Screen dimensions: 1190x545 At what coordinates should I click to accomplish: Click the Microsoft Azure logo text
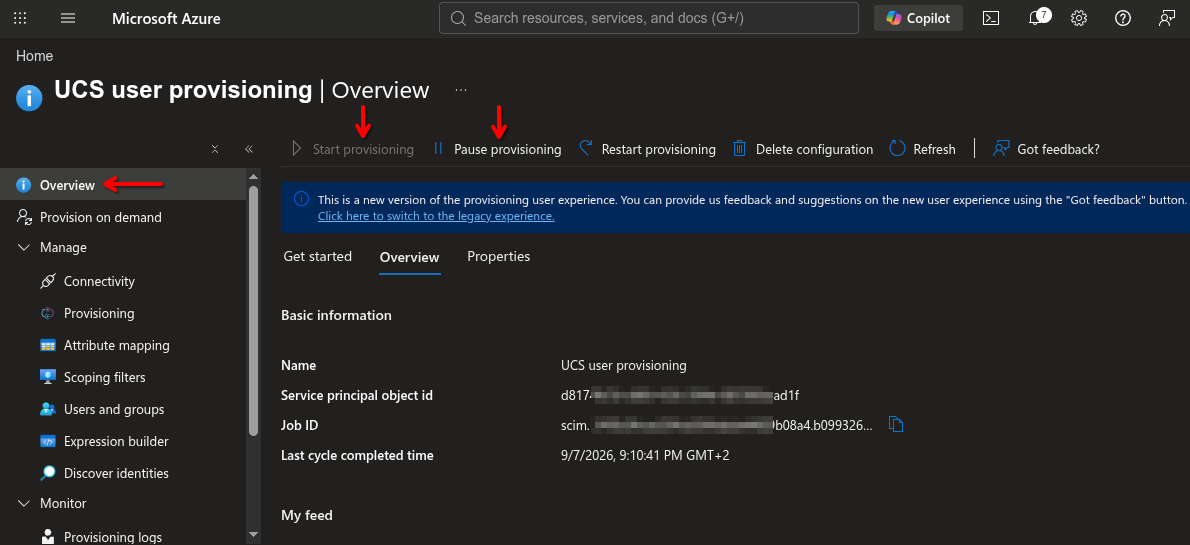tap(166, 19)
